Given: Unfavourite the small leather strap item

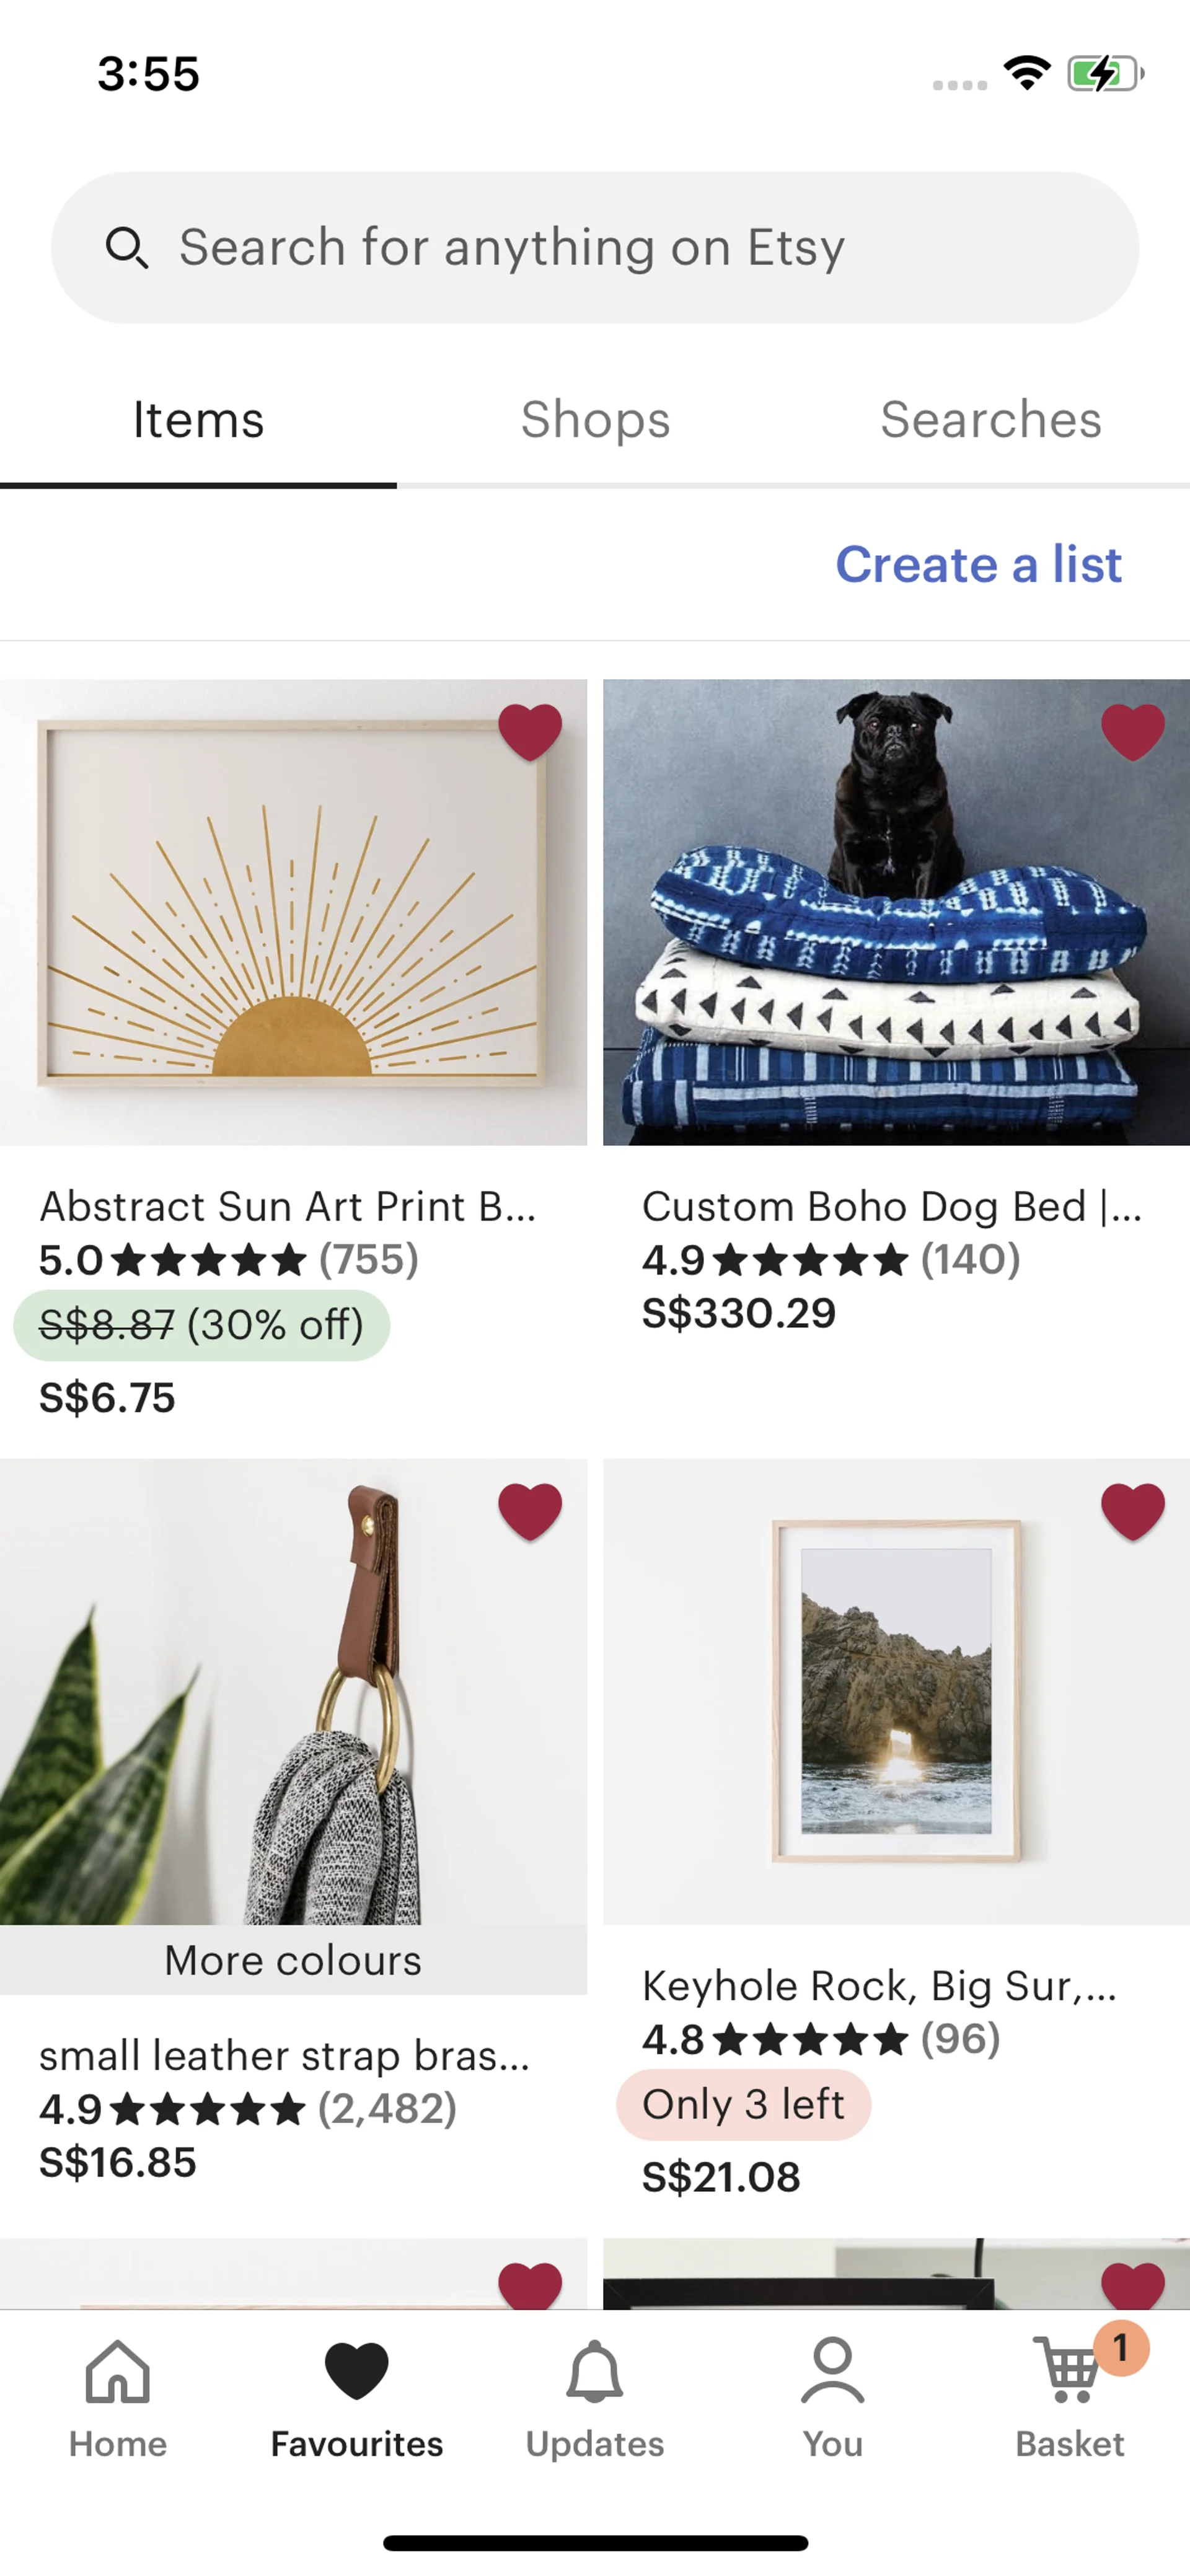Looking at the screenshot, I should pos(530,1511).
